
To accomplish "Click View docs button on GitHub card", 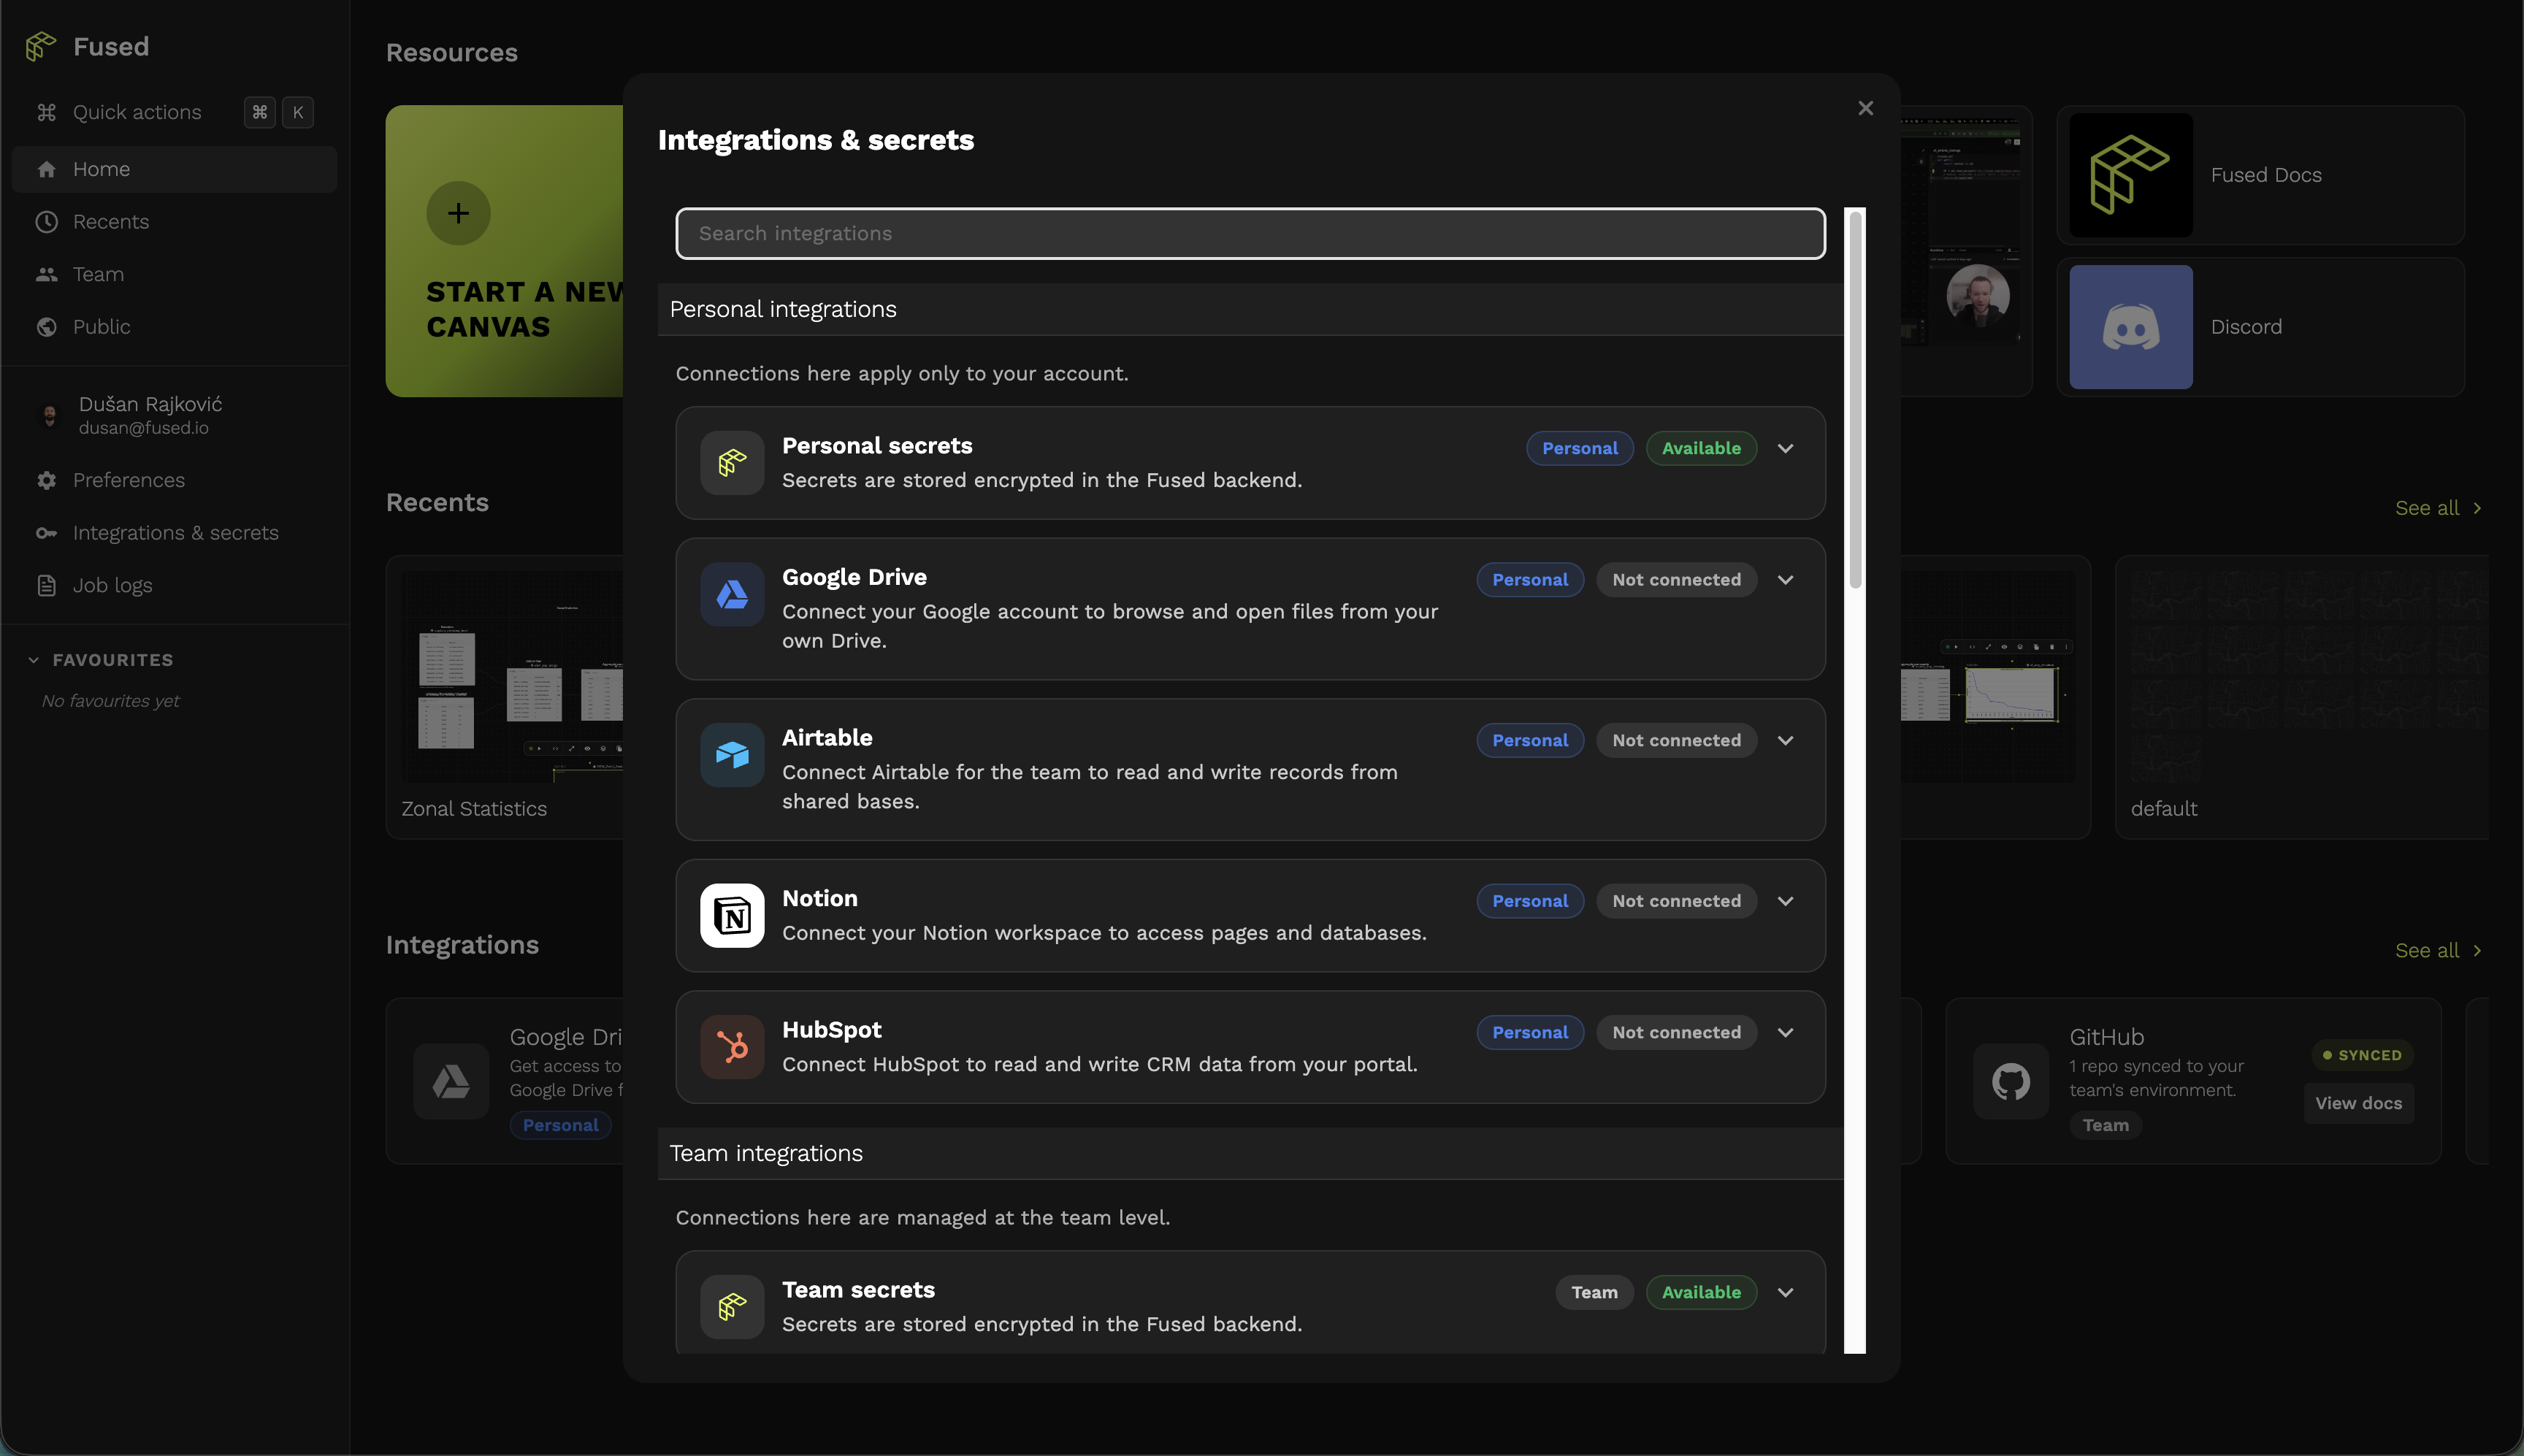I will coord(2358,1103).
